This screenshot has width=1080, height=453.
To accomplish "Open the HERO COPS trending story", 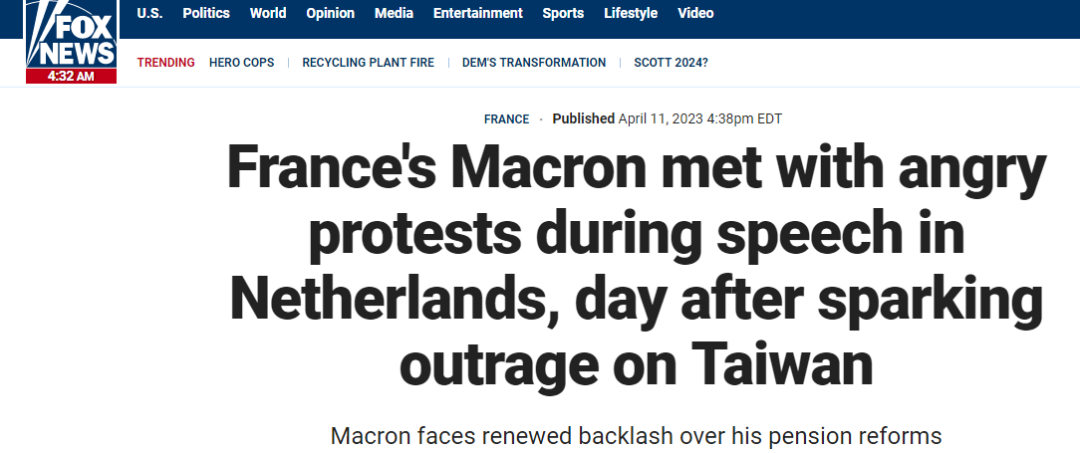I will [x=241, y=62].
